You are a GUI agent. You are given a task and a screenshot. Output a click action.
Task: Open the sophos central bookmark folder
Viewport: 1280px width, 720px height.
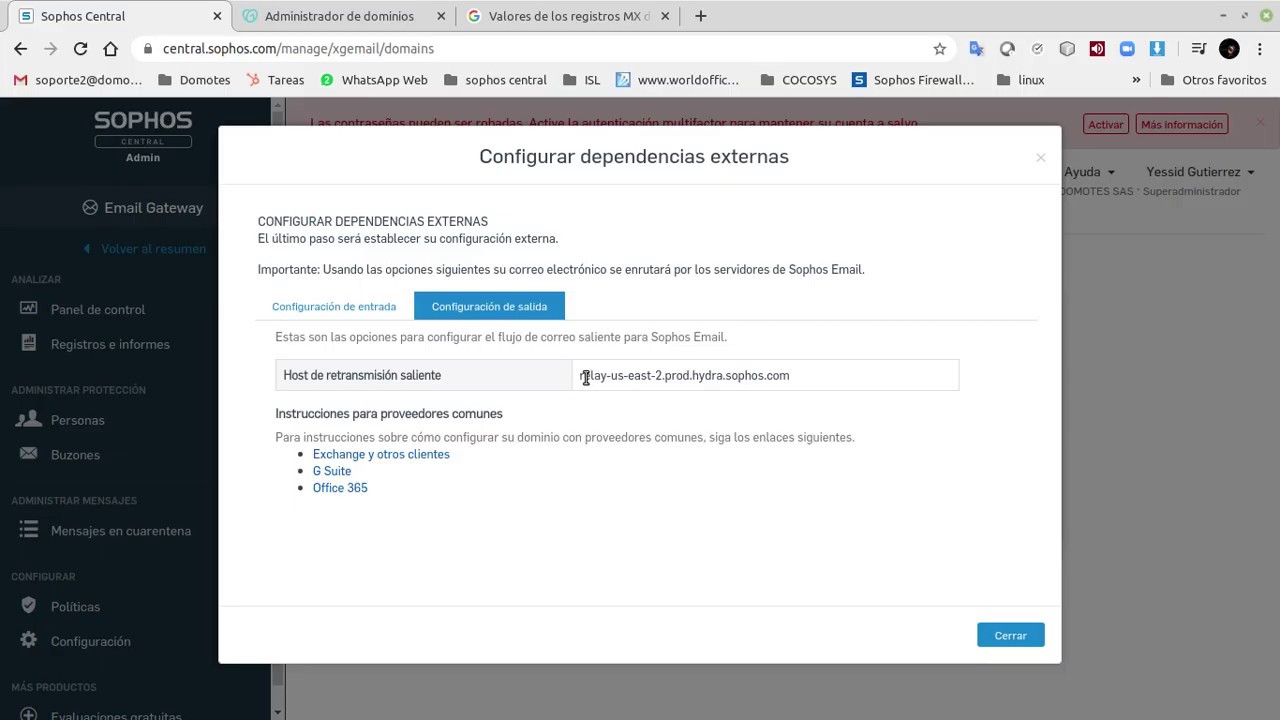[x=495, y=80]
